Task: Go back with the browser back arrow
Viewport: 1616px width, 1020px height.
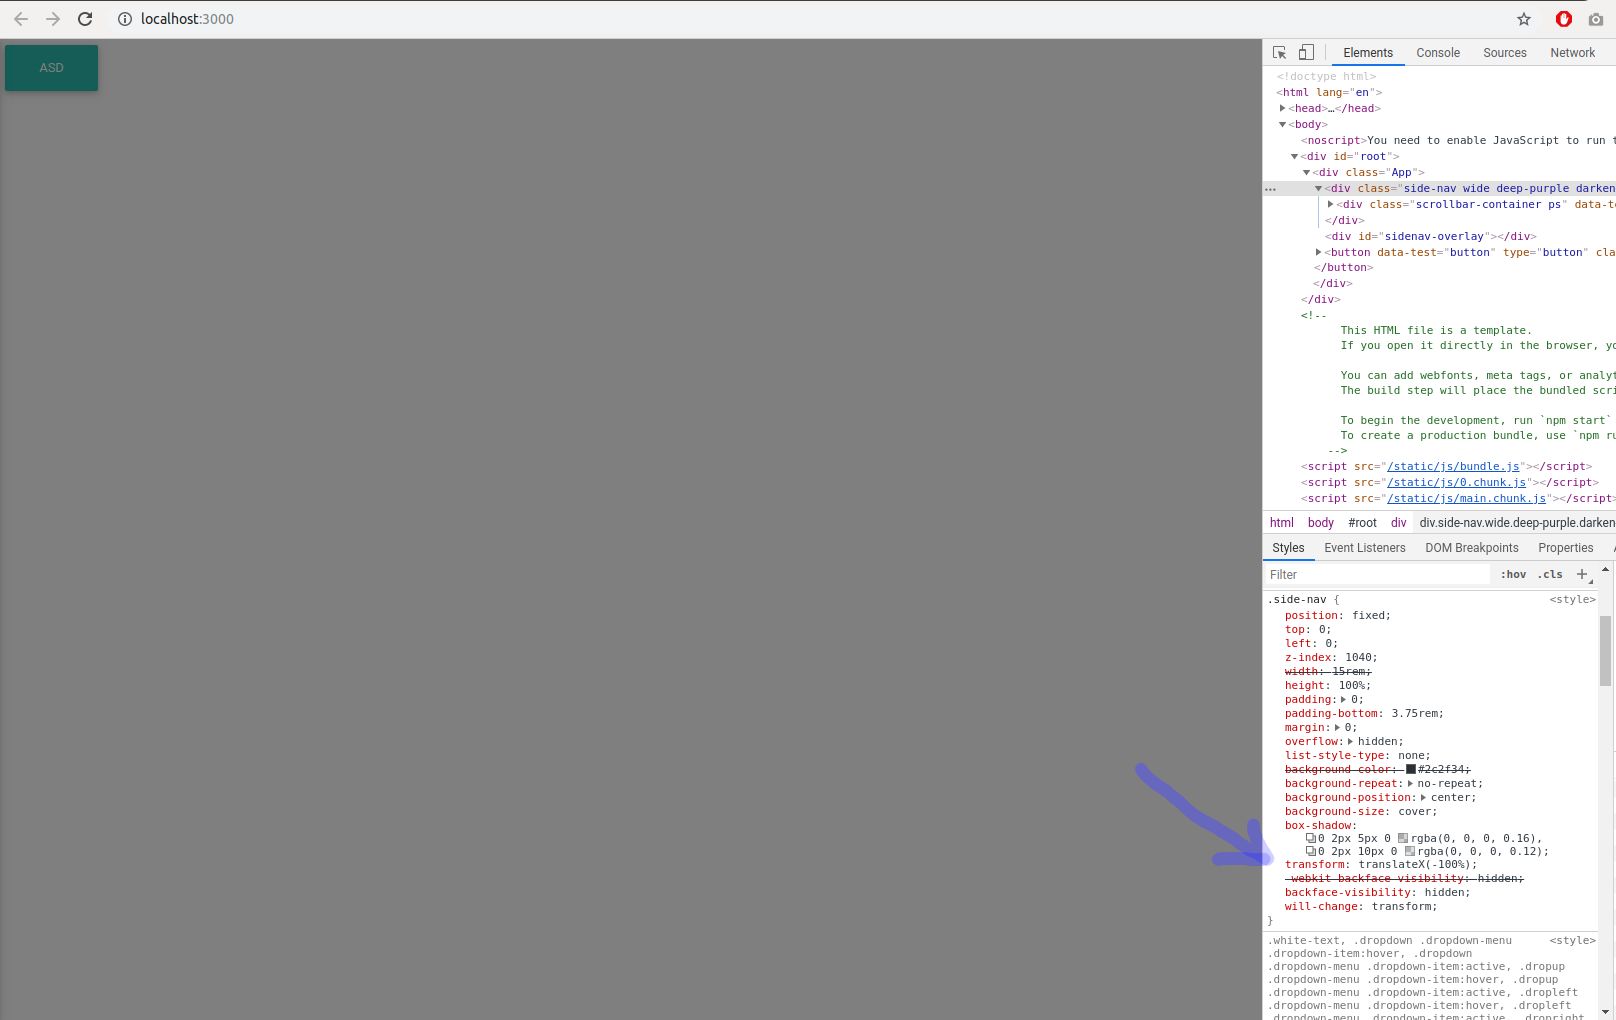Action: [x=21, y=19]
